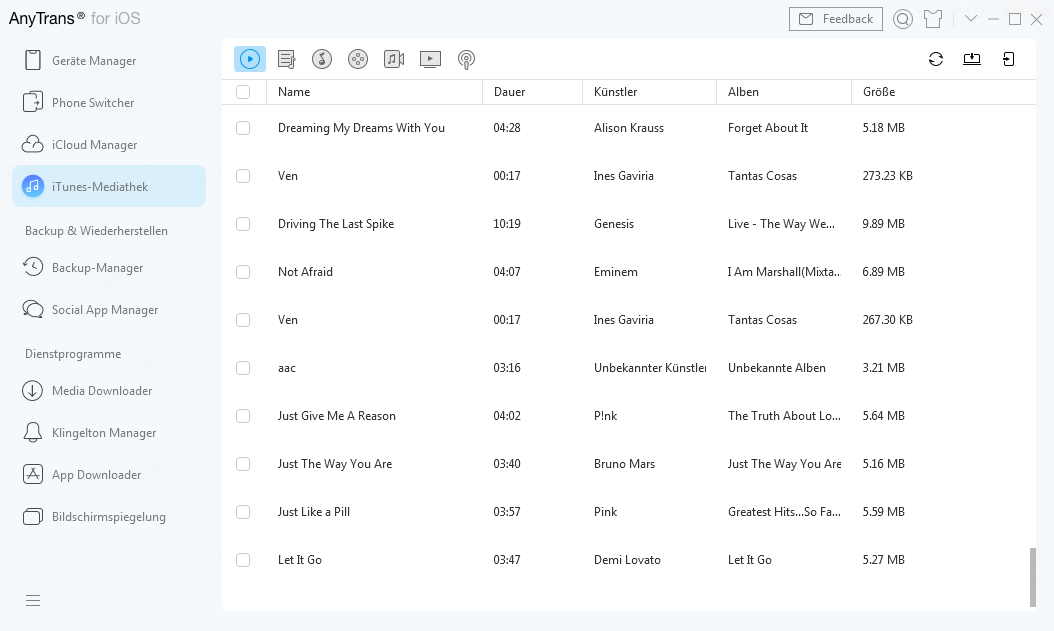Toggle the select-all checkbox in header

coord(243,92)
